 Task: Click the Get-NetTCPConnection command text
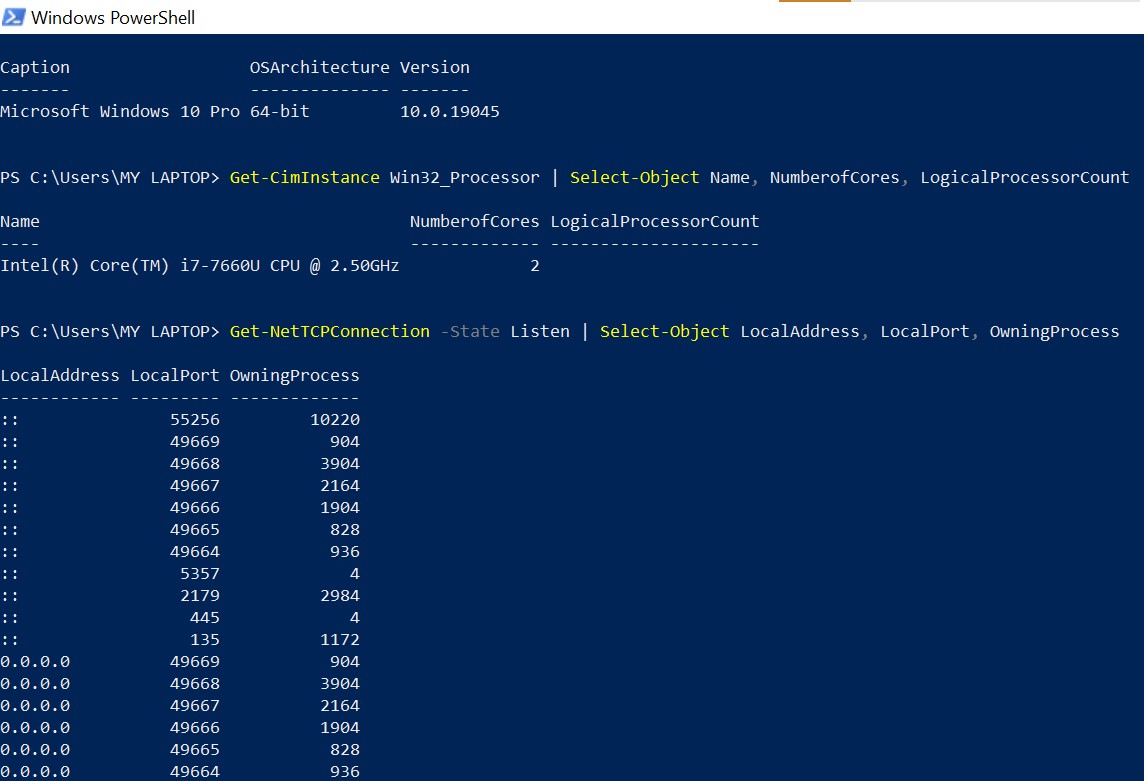pos(330,331)
